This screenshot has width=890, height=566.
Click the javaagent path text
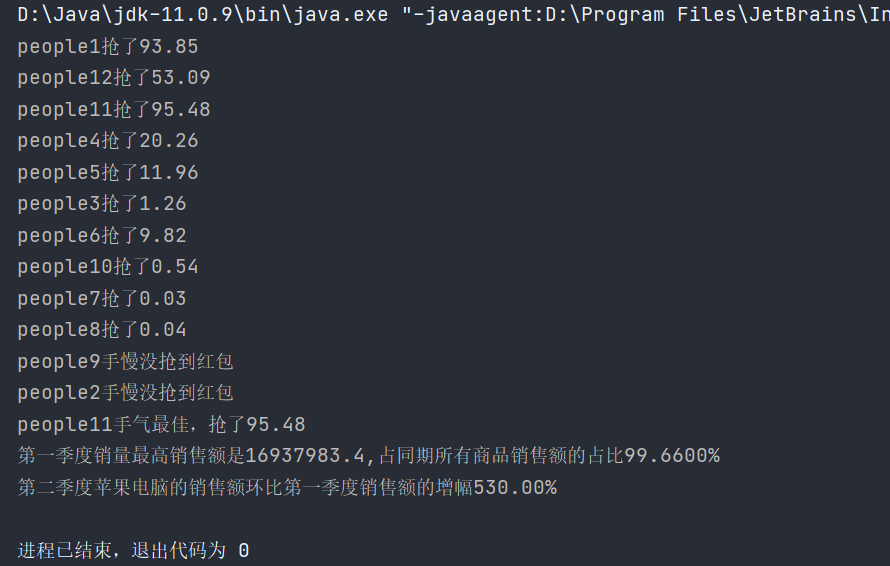pos(646,15)
